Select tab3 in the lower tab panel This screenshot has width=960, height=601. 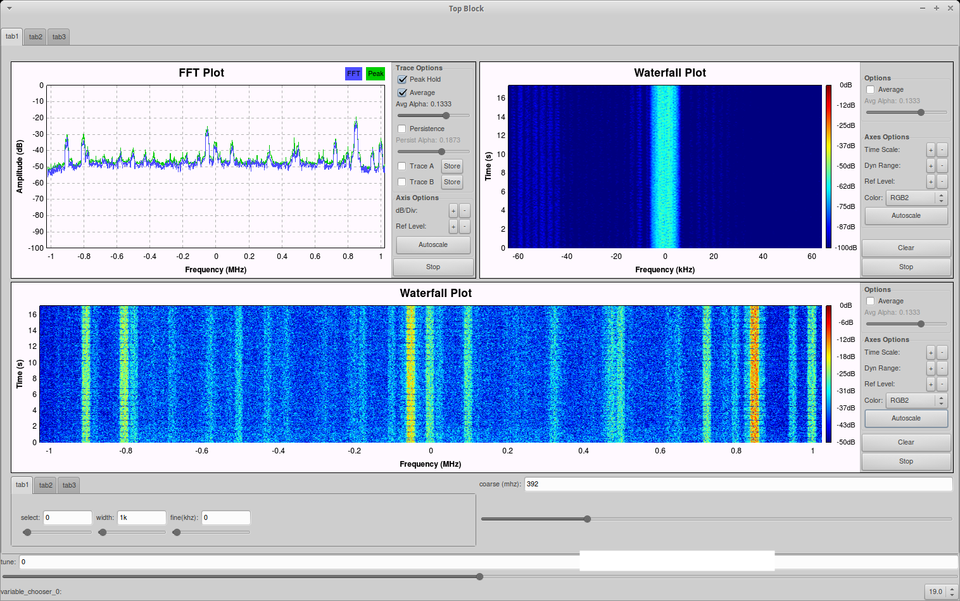coord(69,485)
